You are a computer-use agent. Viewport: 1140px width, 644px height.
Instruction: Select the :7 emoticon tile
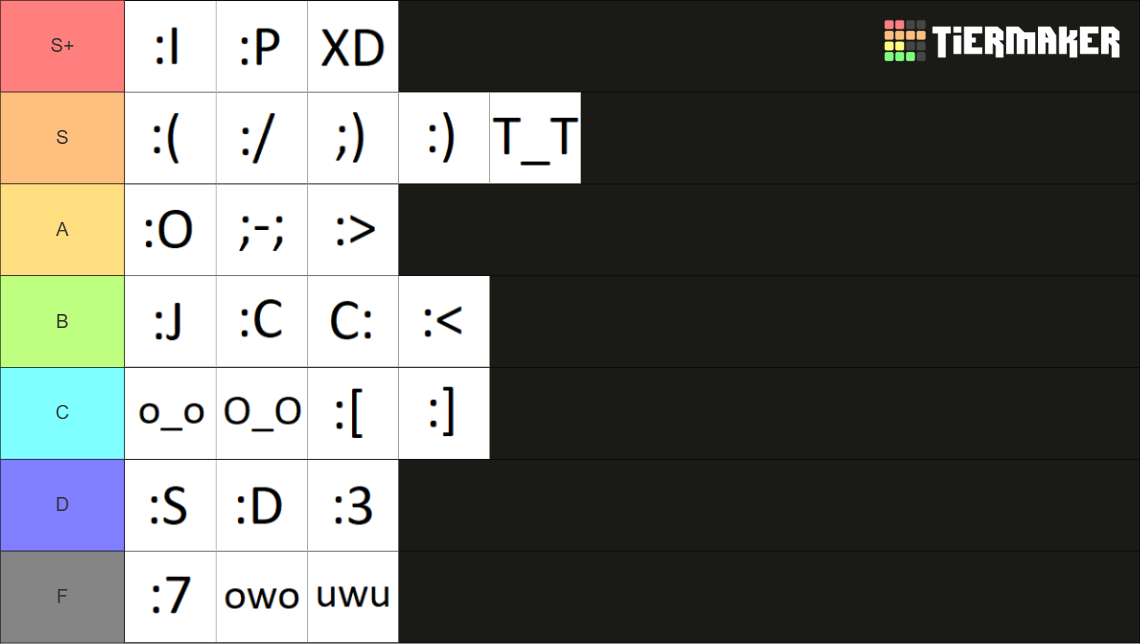[170, 597]
